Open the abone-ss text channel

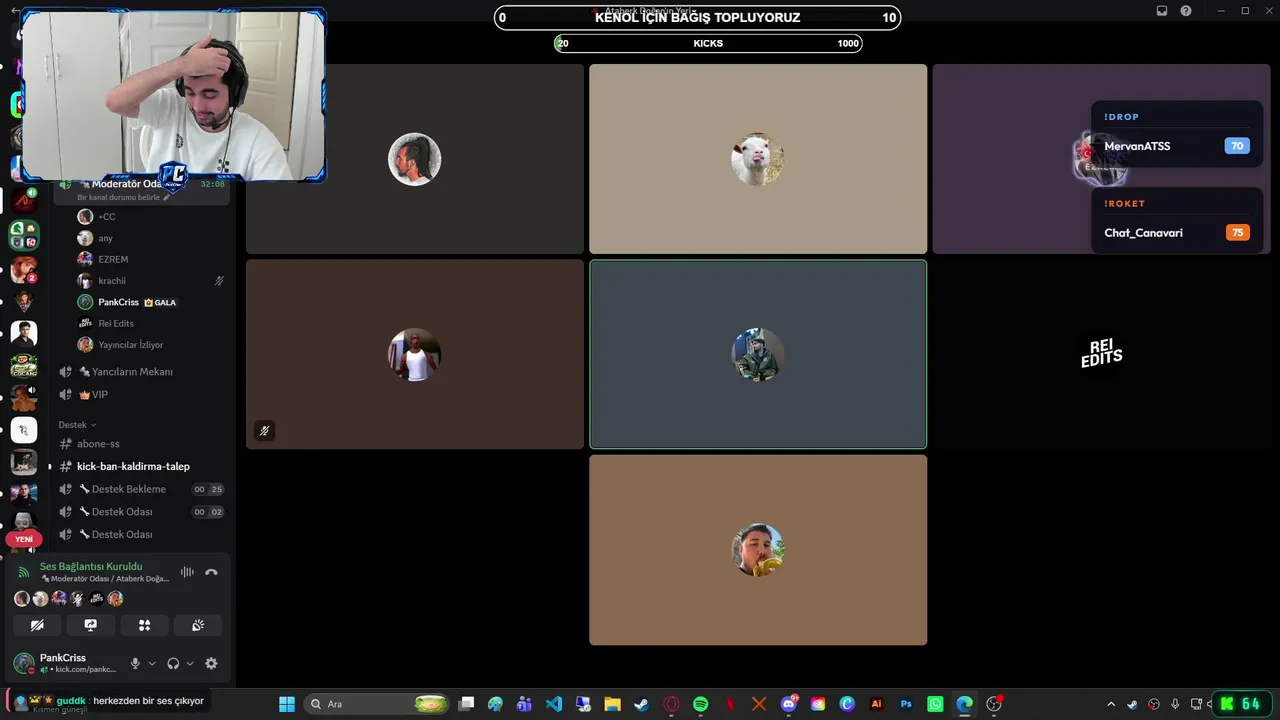click(140, 444)
